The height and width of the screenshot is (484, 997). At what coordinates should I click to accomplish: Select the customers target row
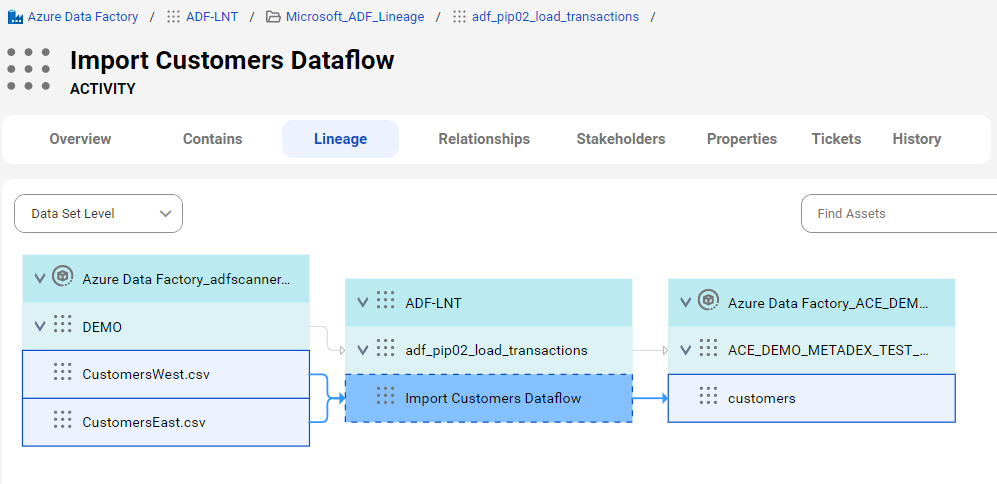point(811,398)
